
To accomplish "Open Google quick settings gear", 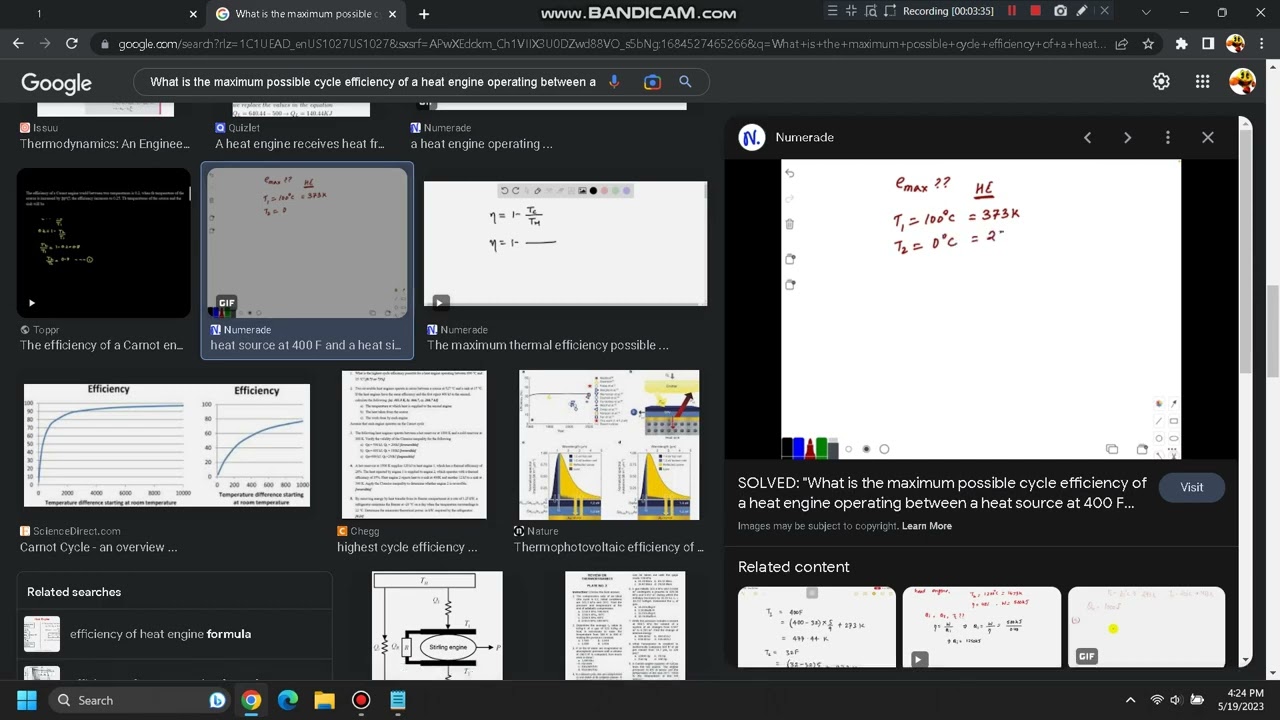I will (x=1161, y=82).
